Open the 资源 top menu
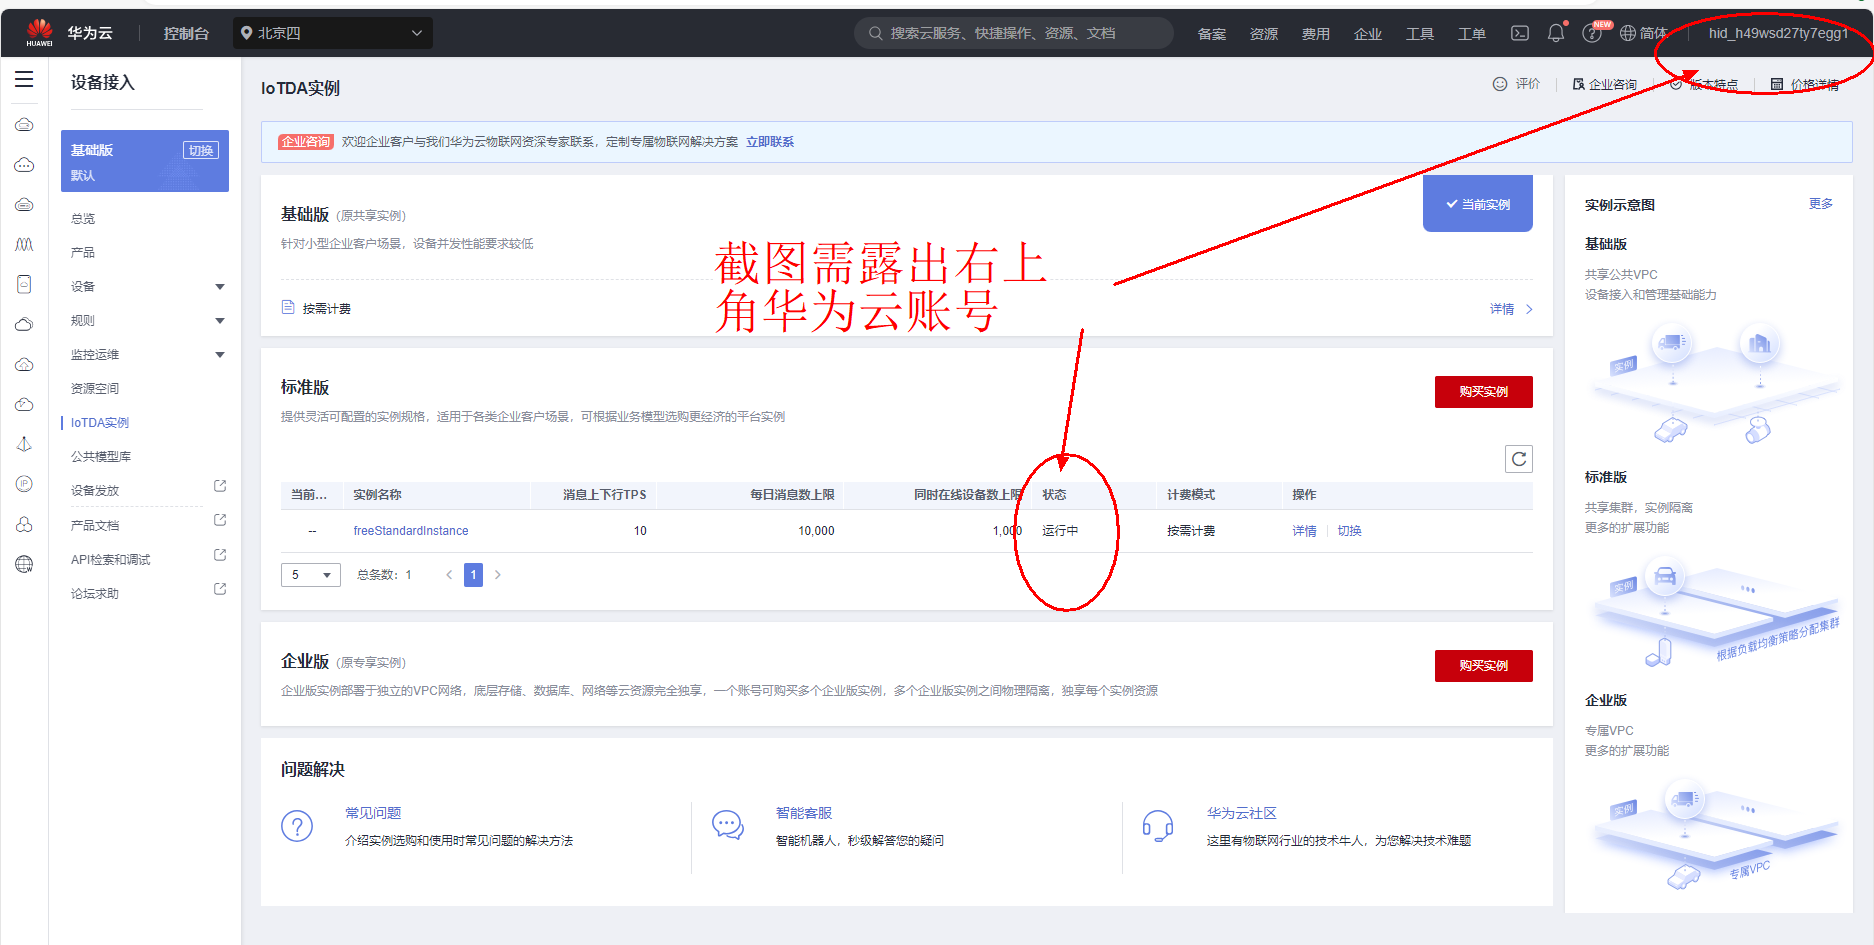The image size is (1874, 945). click(1264, 34)
